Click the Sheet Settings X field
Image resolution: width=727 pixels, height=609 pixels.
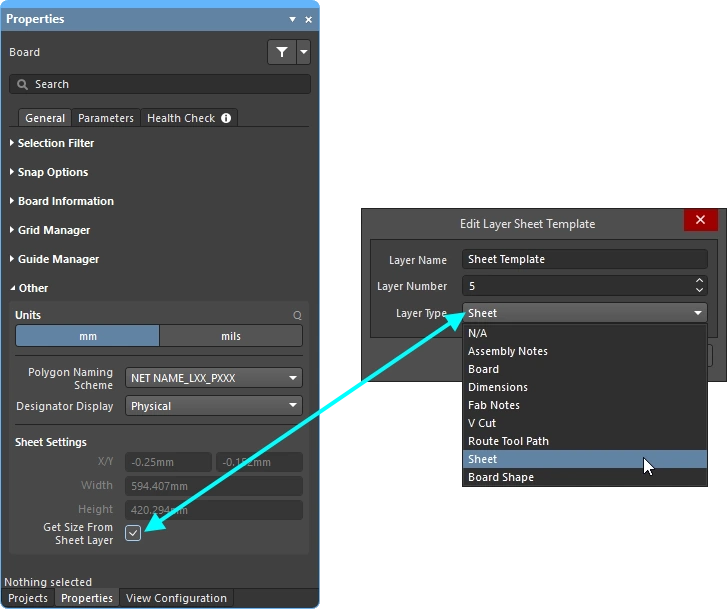click(x=168, y=462)
